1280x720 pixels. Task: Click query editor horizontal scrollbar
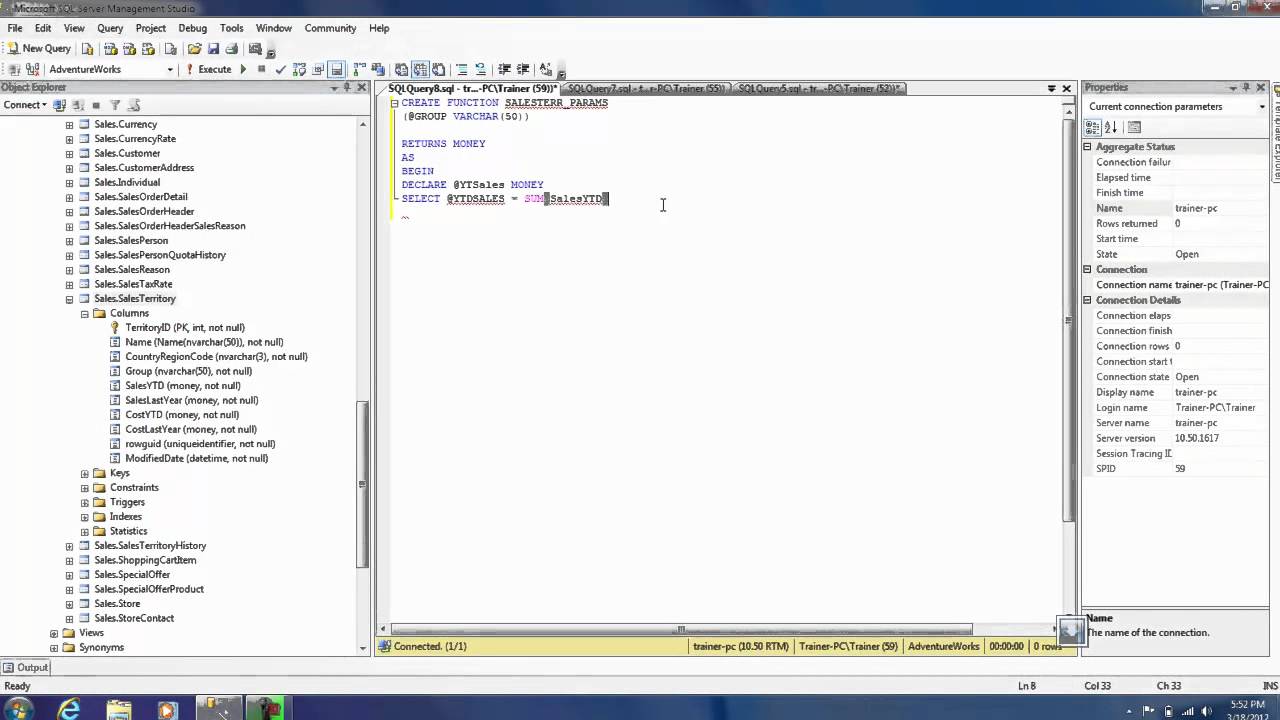[681, 629]
